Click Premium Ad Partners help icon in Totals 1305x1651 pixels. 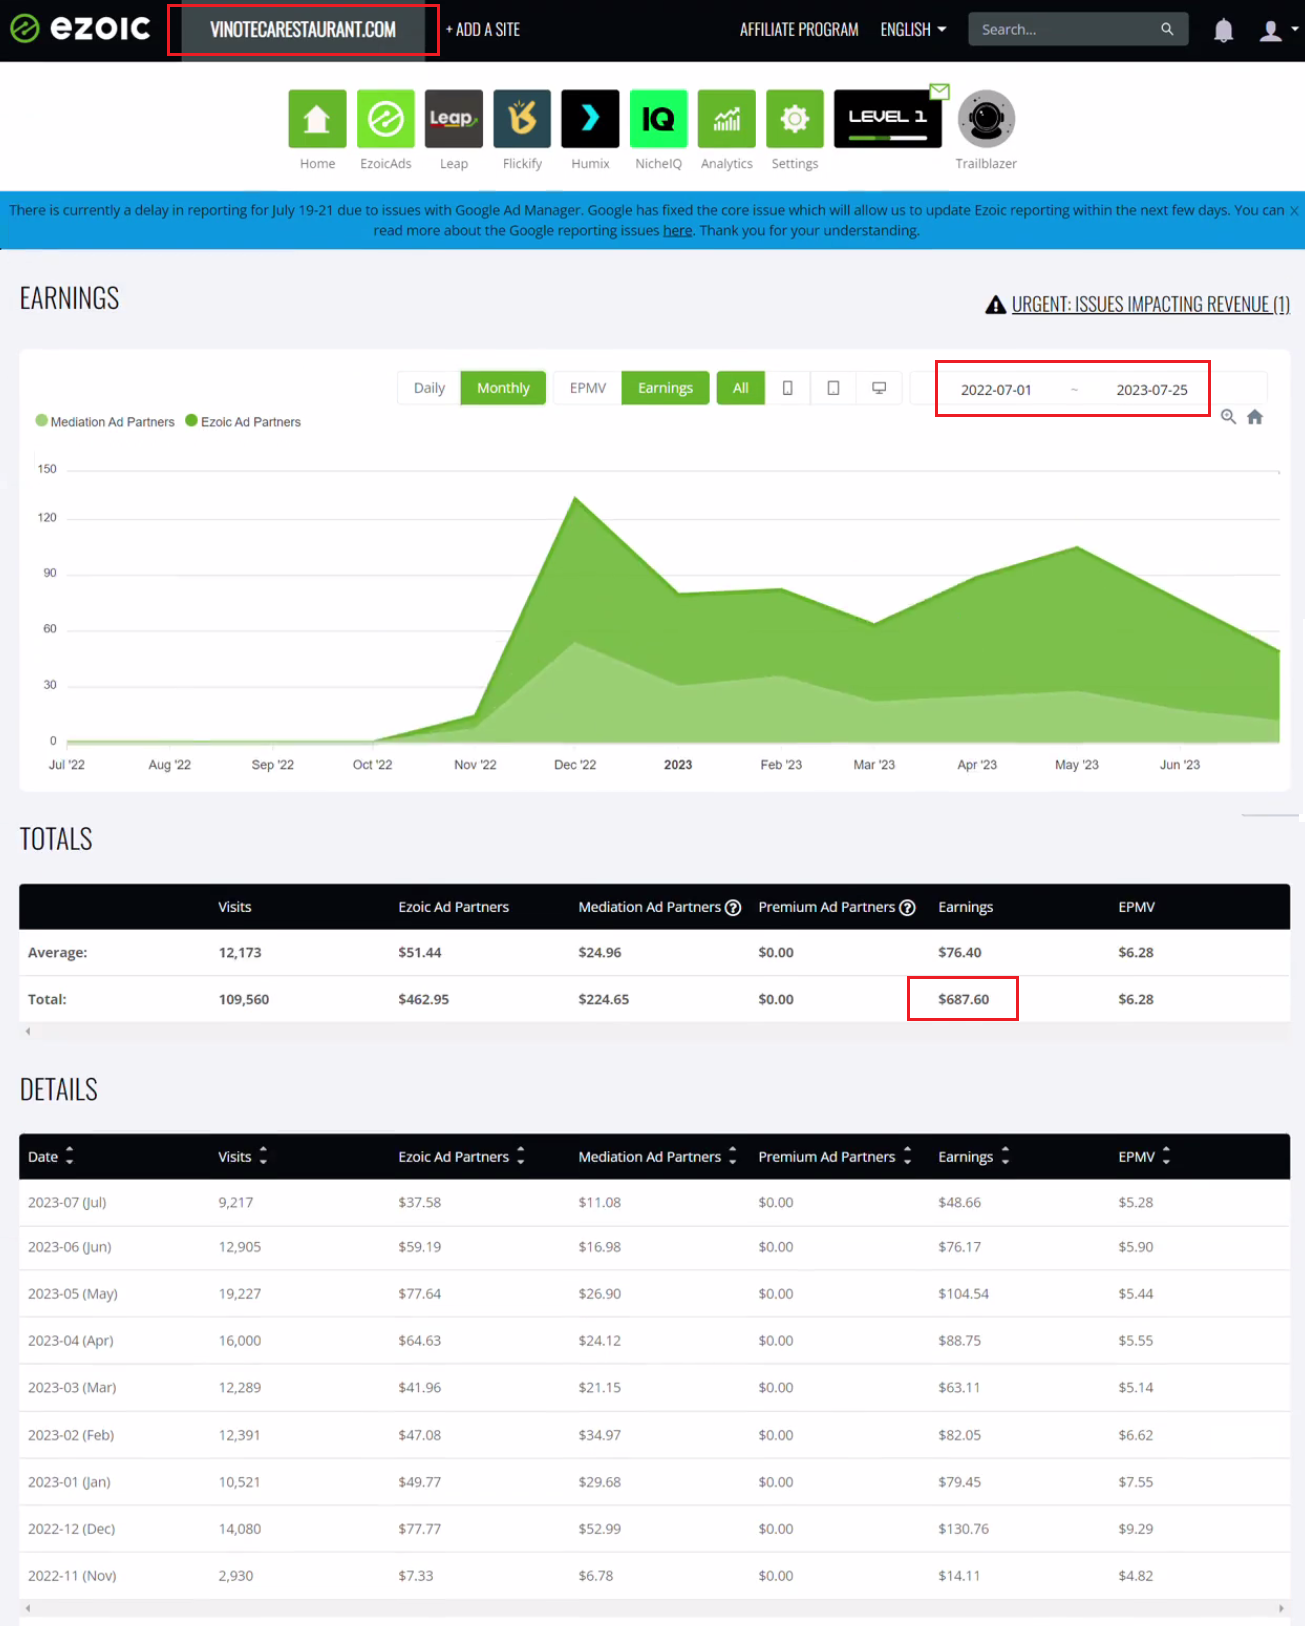pos(907,907)
